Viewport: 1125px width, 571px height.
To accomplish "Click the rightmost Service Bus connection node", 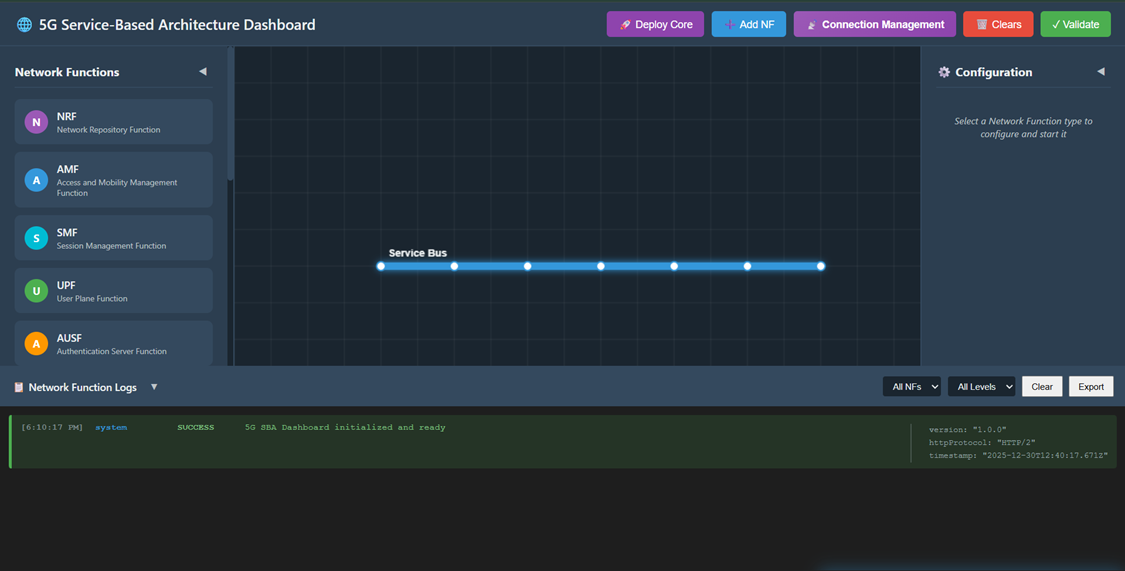I will point(821,266).
